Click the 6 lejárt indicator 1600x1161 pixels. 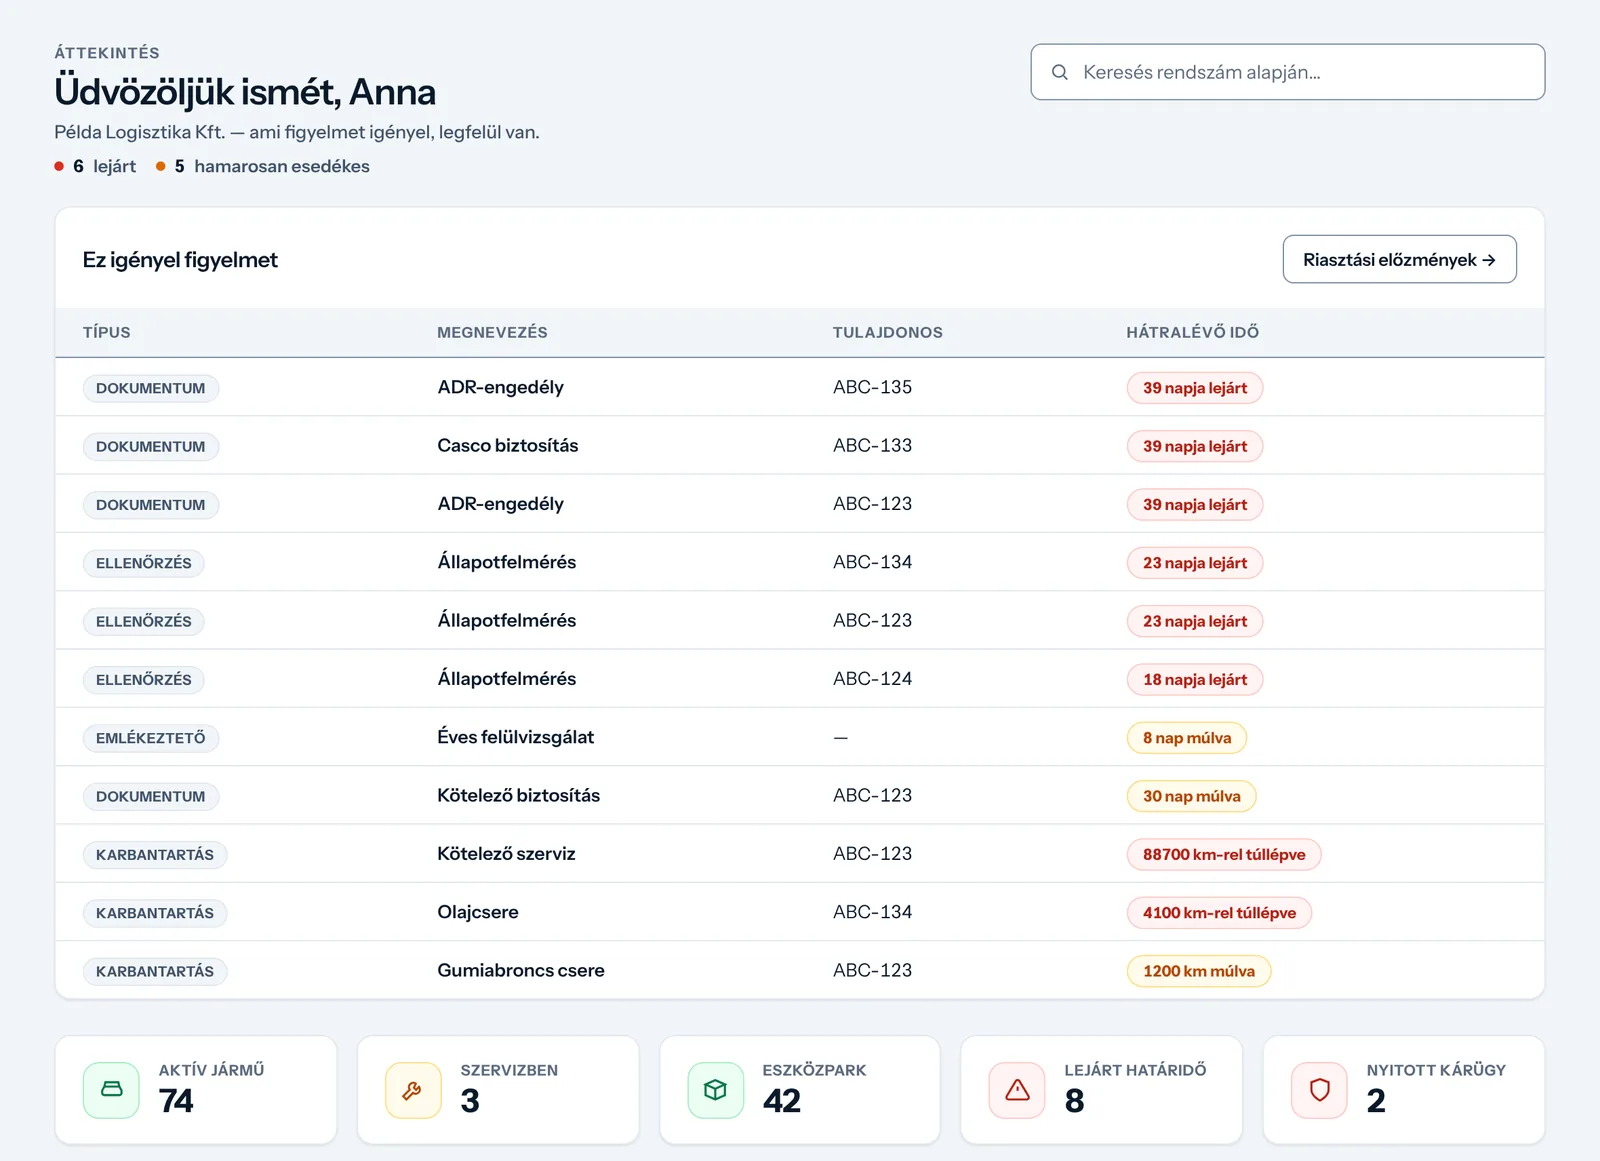(95, 166)
